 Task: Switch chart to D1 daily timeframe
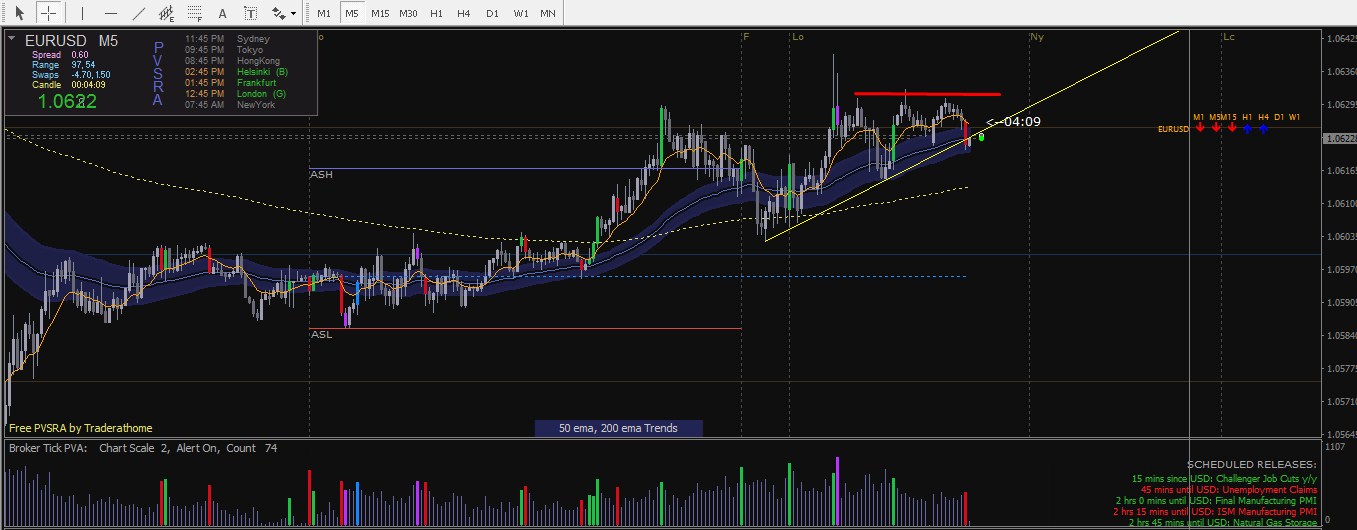click(x=492, y=14)
